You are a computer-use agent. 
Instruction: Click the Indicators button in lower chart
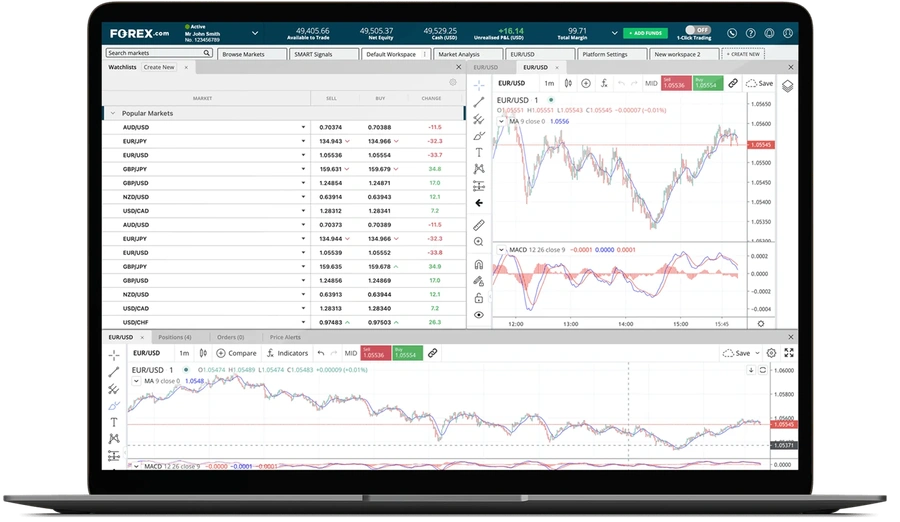tap(287, 353)
